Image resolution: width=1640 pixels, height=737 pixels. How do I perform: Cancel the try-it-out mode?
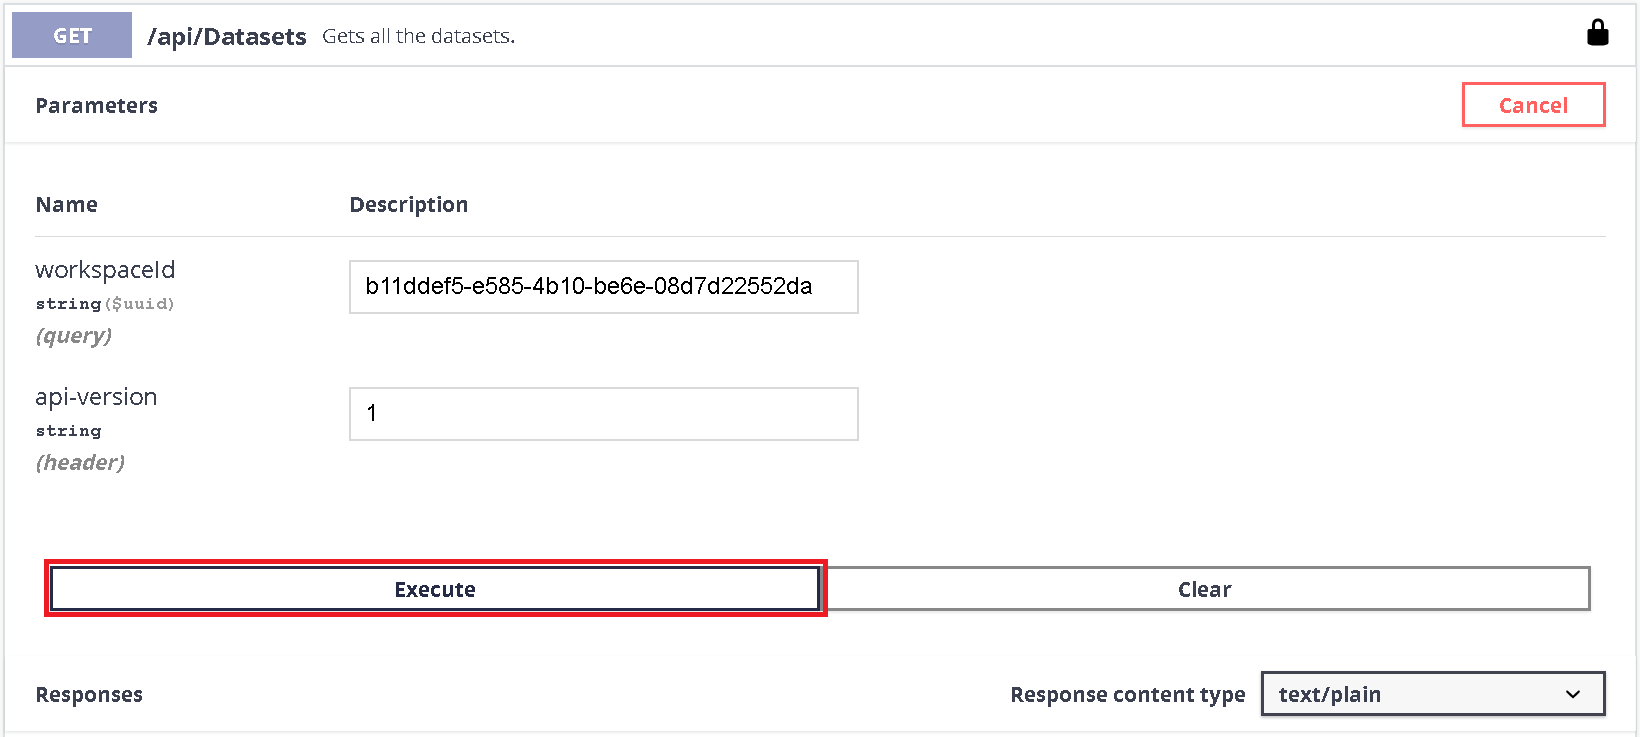pyautogui.click(x=1533, y=105)
